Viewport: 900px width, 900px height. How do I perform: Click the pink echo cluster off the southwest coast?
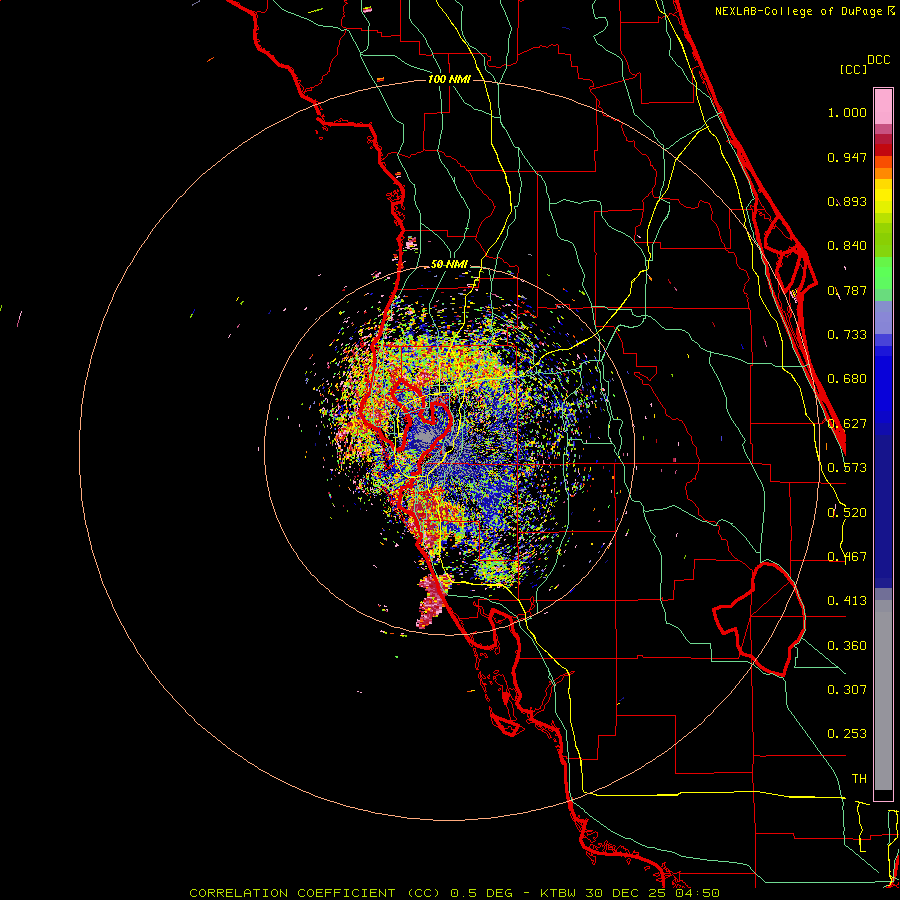click(x=432, y=602)
